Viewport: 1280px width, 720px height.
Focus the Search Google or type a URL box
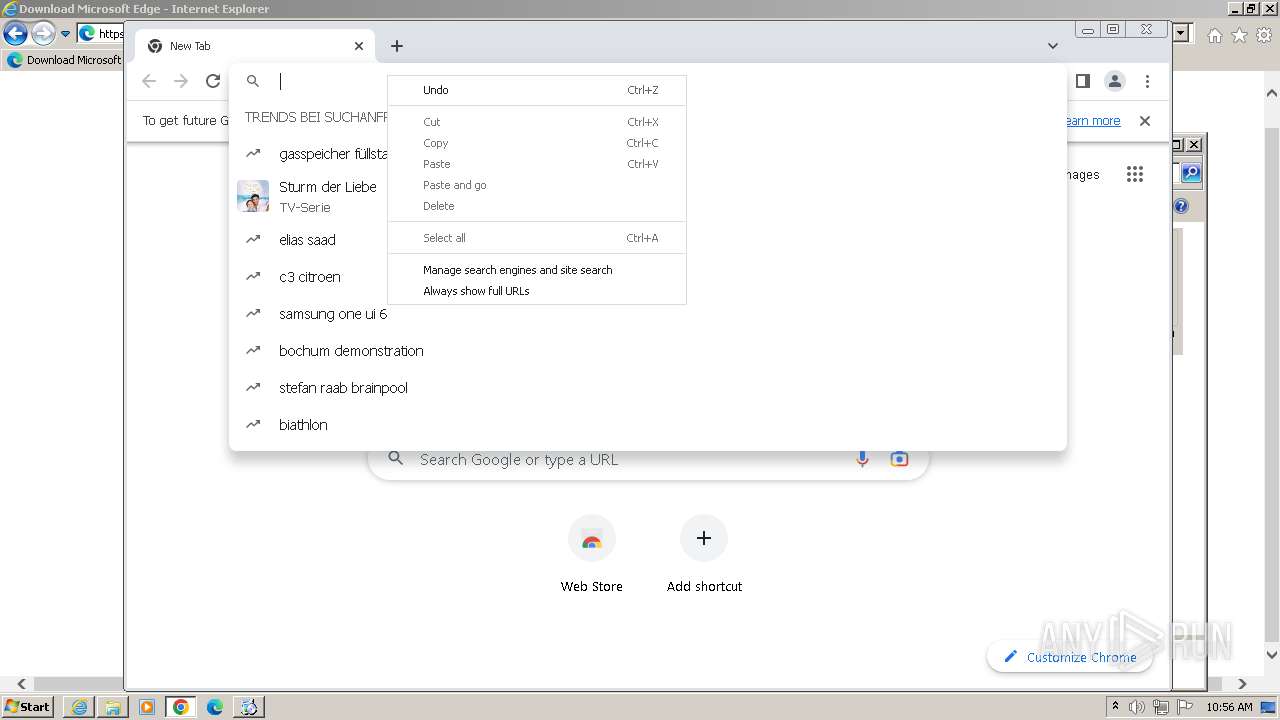(x=648, y=460)
